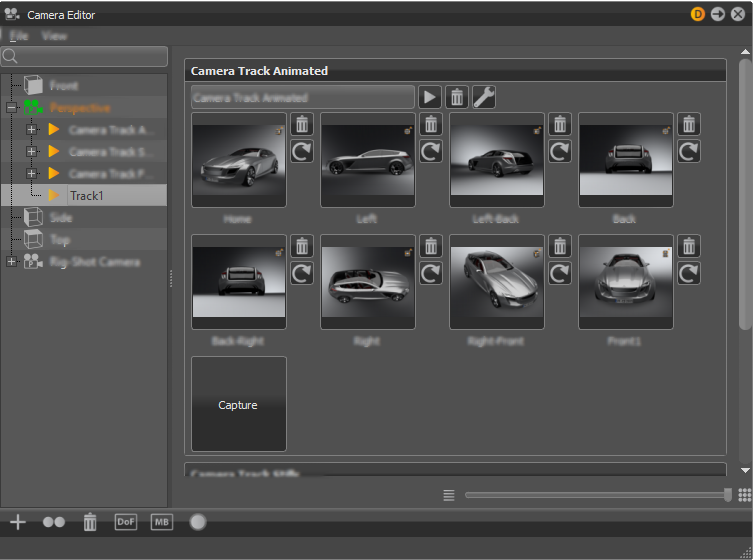
Task: Delete the Left-Back viewpoint with its trash icon
Action: click(x=560, y=124)
